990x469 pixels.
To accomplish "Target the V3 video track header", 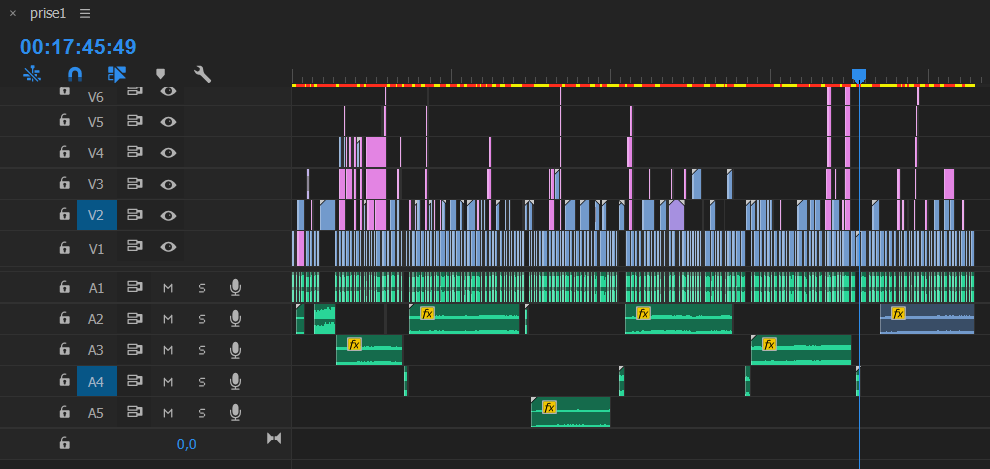I will (x=97, y=184).
